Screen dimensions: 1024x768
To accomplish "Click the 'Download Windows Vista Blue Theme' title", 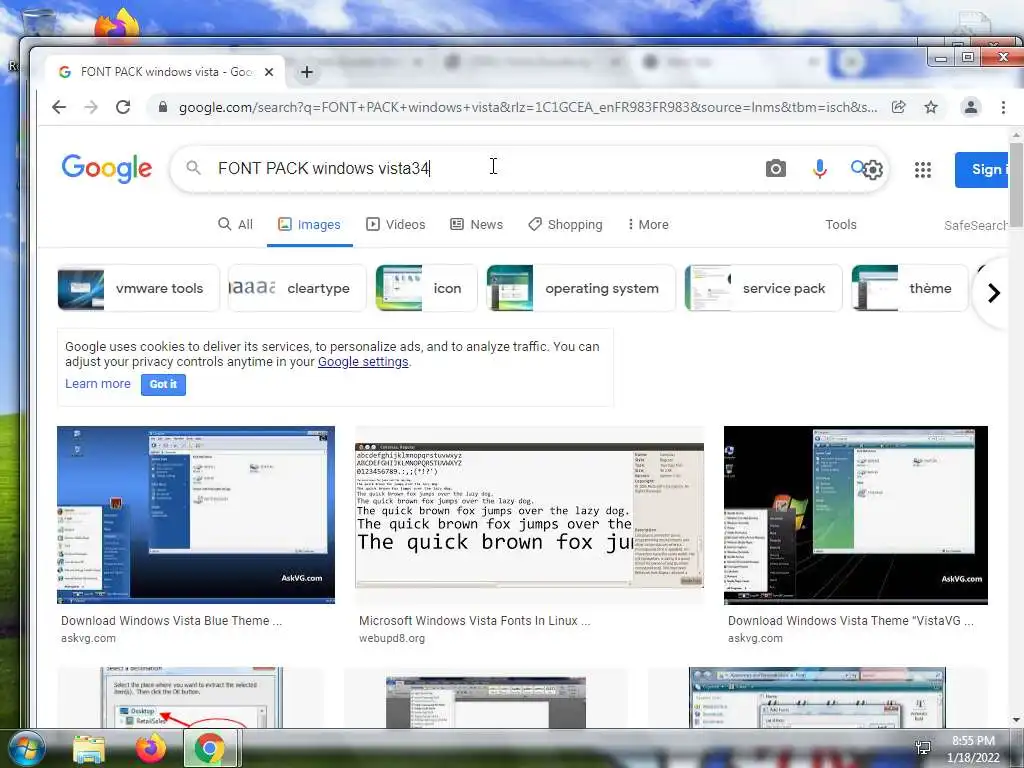I will (172, 621).
